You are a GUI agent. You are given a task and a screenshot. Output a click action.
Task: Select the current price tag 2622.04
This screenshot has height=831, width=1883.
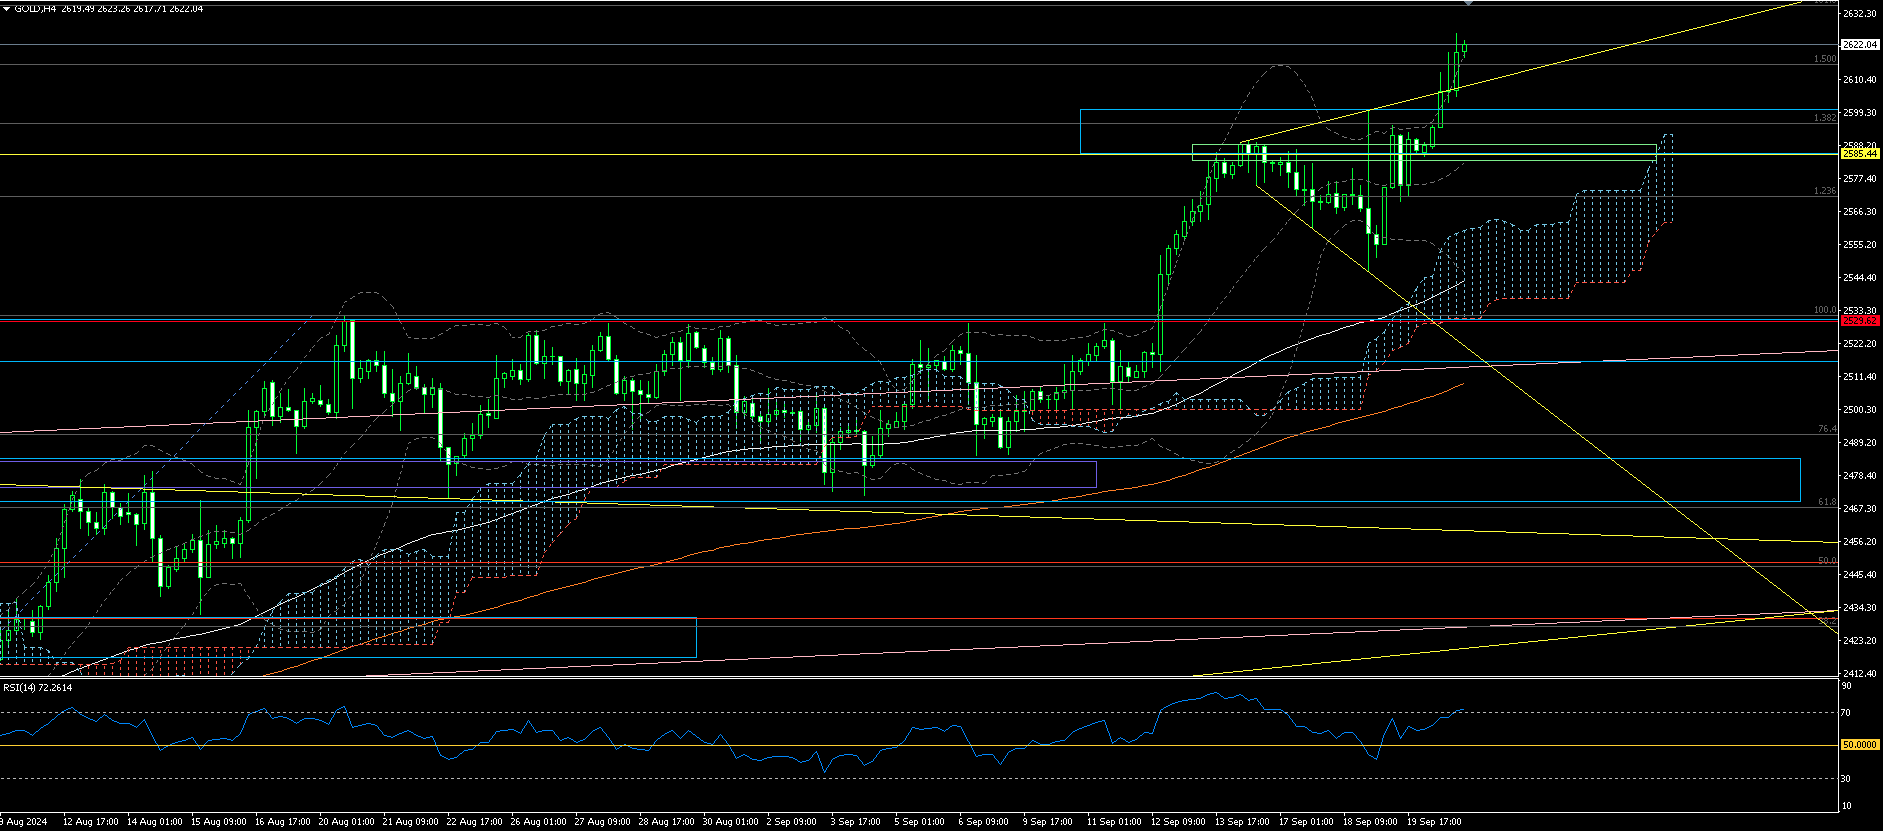coord(1860,44)
